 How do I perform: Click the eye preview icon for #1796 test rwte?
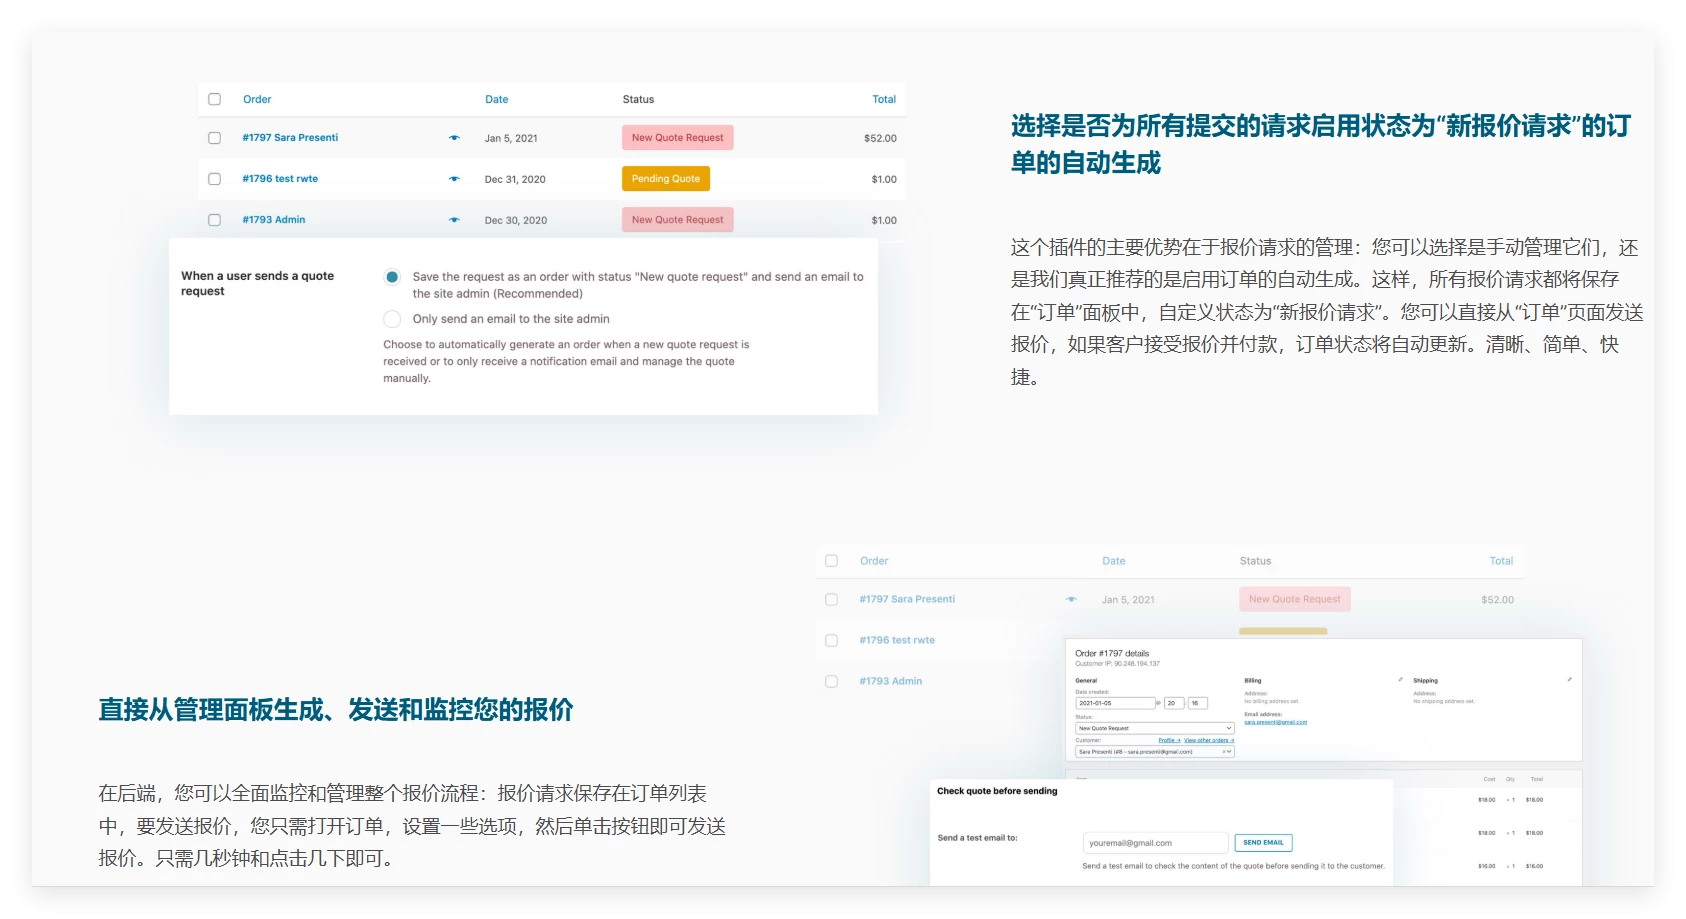click(454, 179)
